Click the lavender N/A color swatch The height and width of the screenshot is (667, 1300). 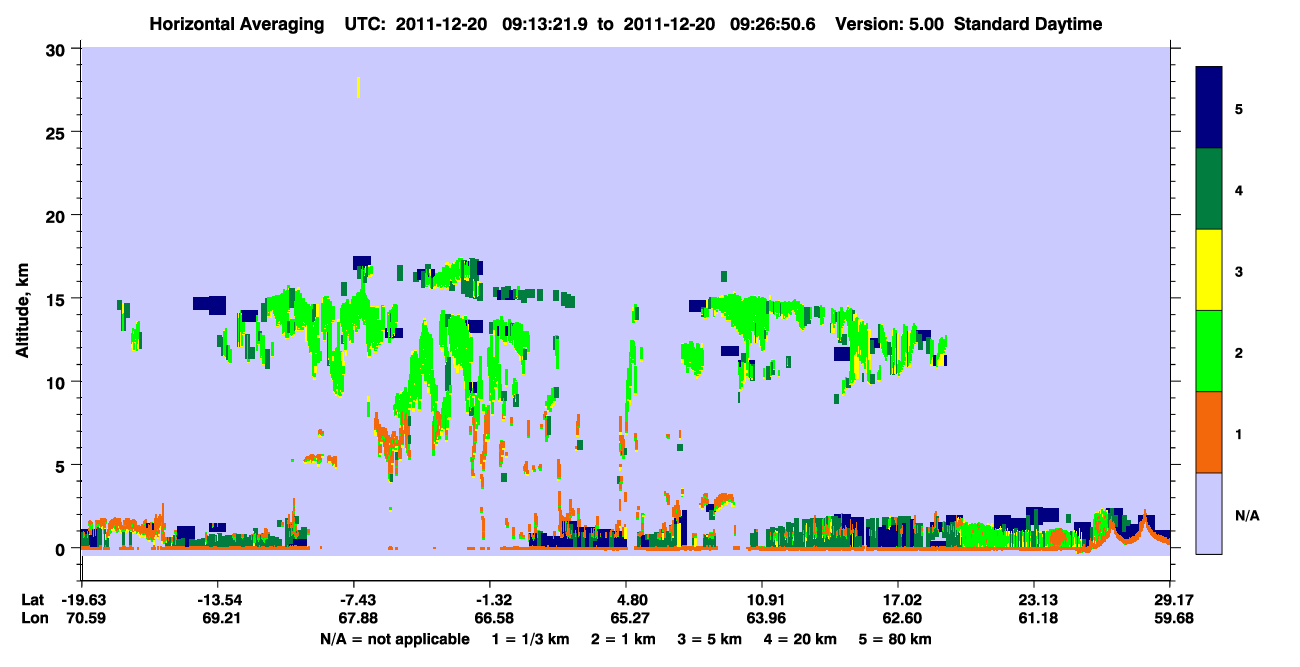(1209, 513)
